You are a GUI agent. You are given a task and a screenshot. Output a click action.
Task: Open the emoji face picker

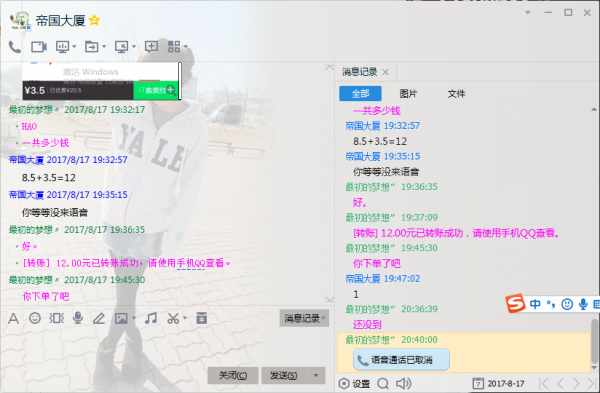point(35,318)
